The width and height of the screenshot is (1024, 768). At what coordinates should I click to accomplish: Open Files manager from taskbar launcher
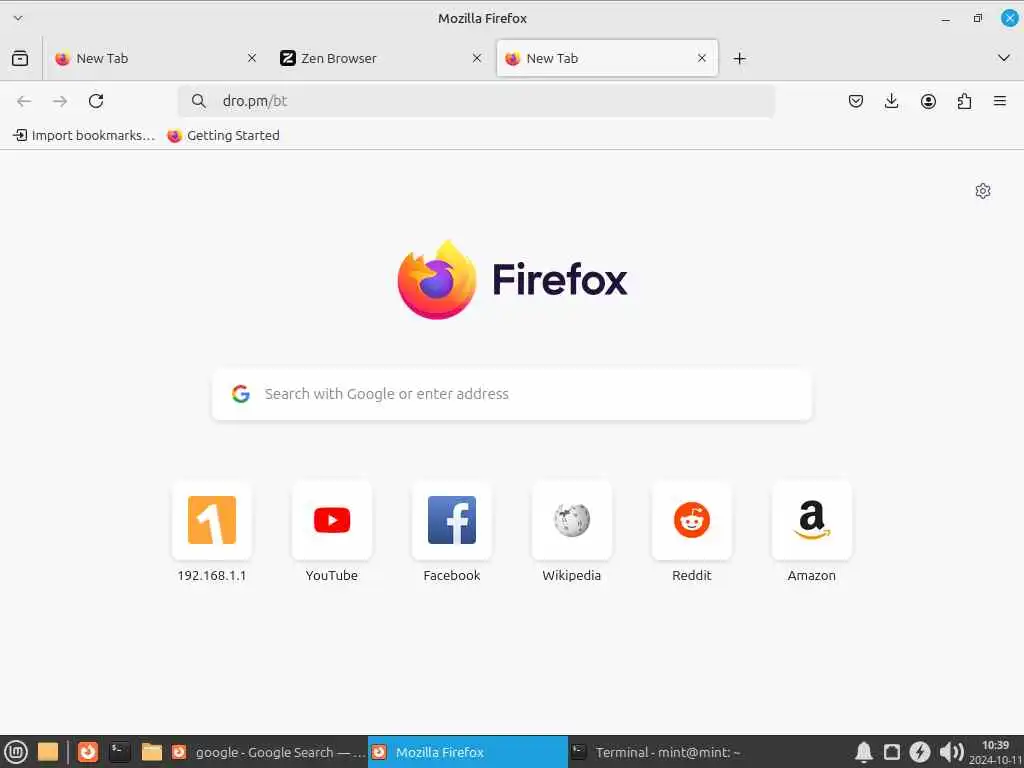point(152,752)
